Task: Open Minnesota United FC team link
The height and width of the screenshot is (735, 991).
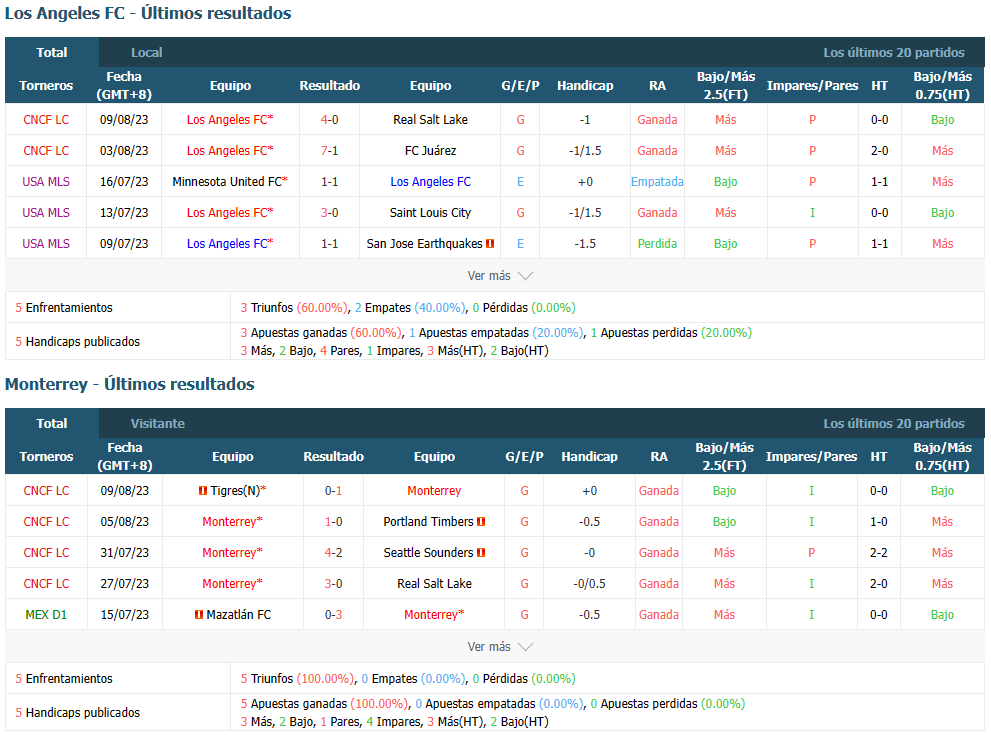Action: [227, 181]
